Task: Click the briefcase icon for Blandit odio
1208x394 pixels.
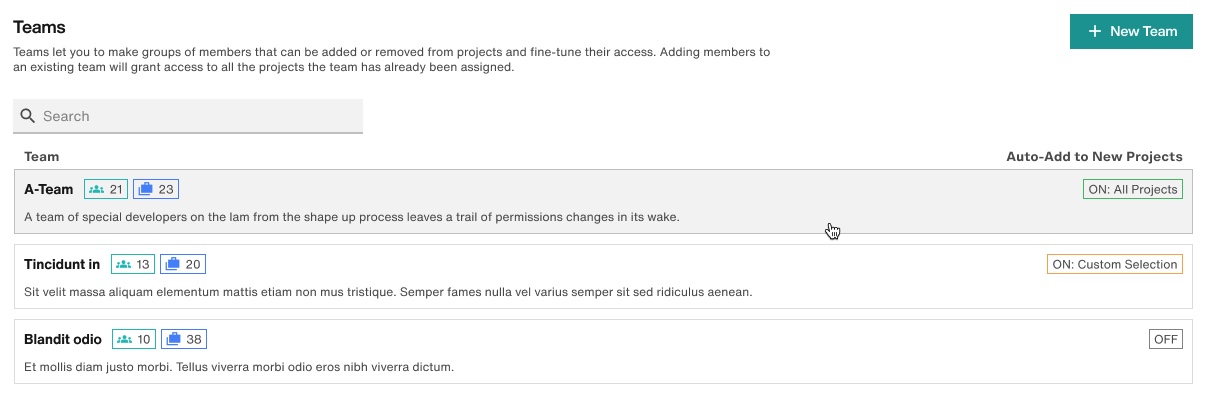Action: point(174,339)
